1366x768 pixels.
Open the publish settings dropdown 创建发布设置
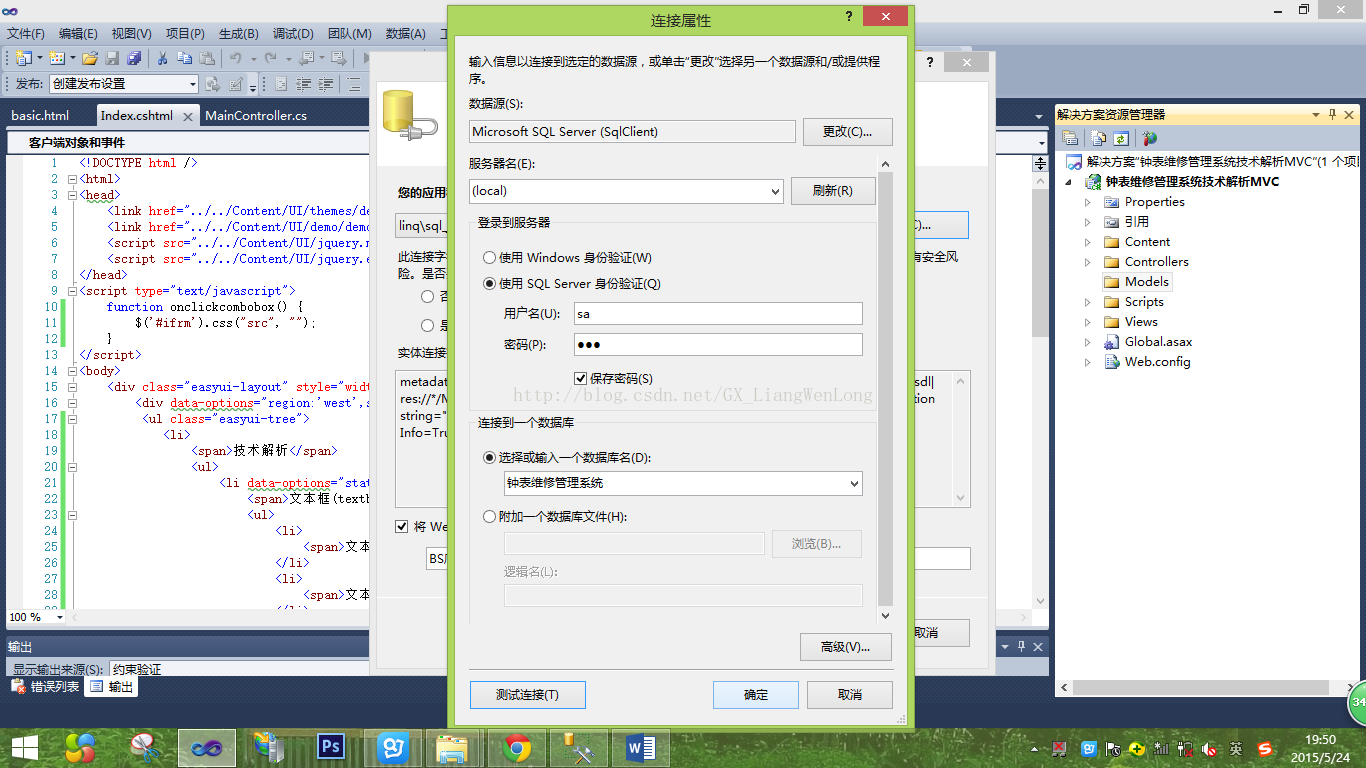pyautogui.click(x=193, y=84)
